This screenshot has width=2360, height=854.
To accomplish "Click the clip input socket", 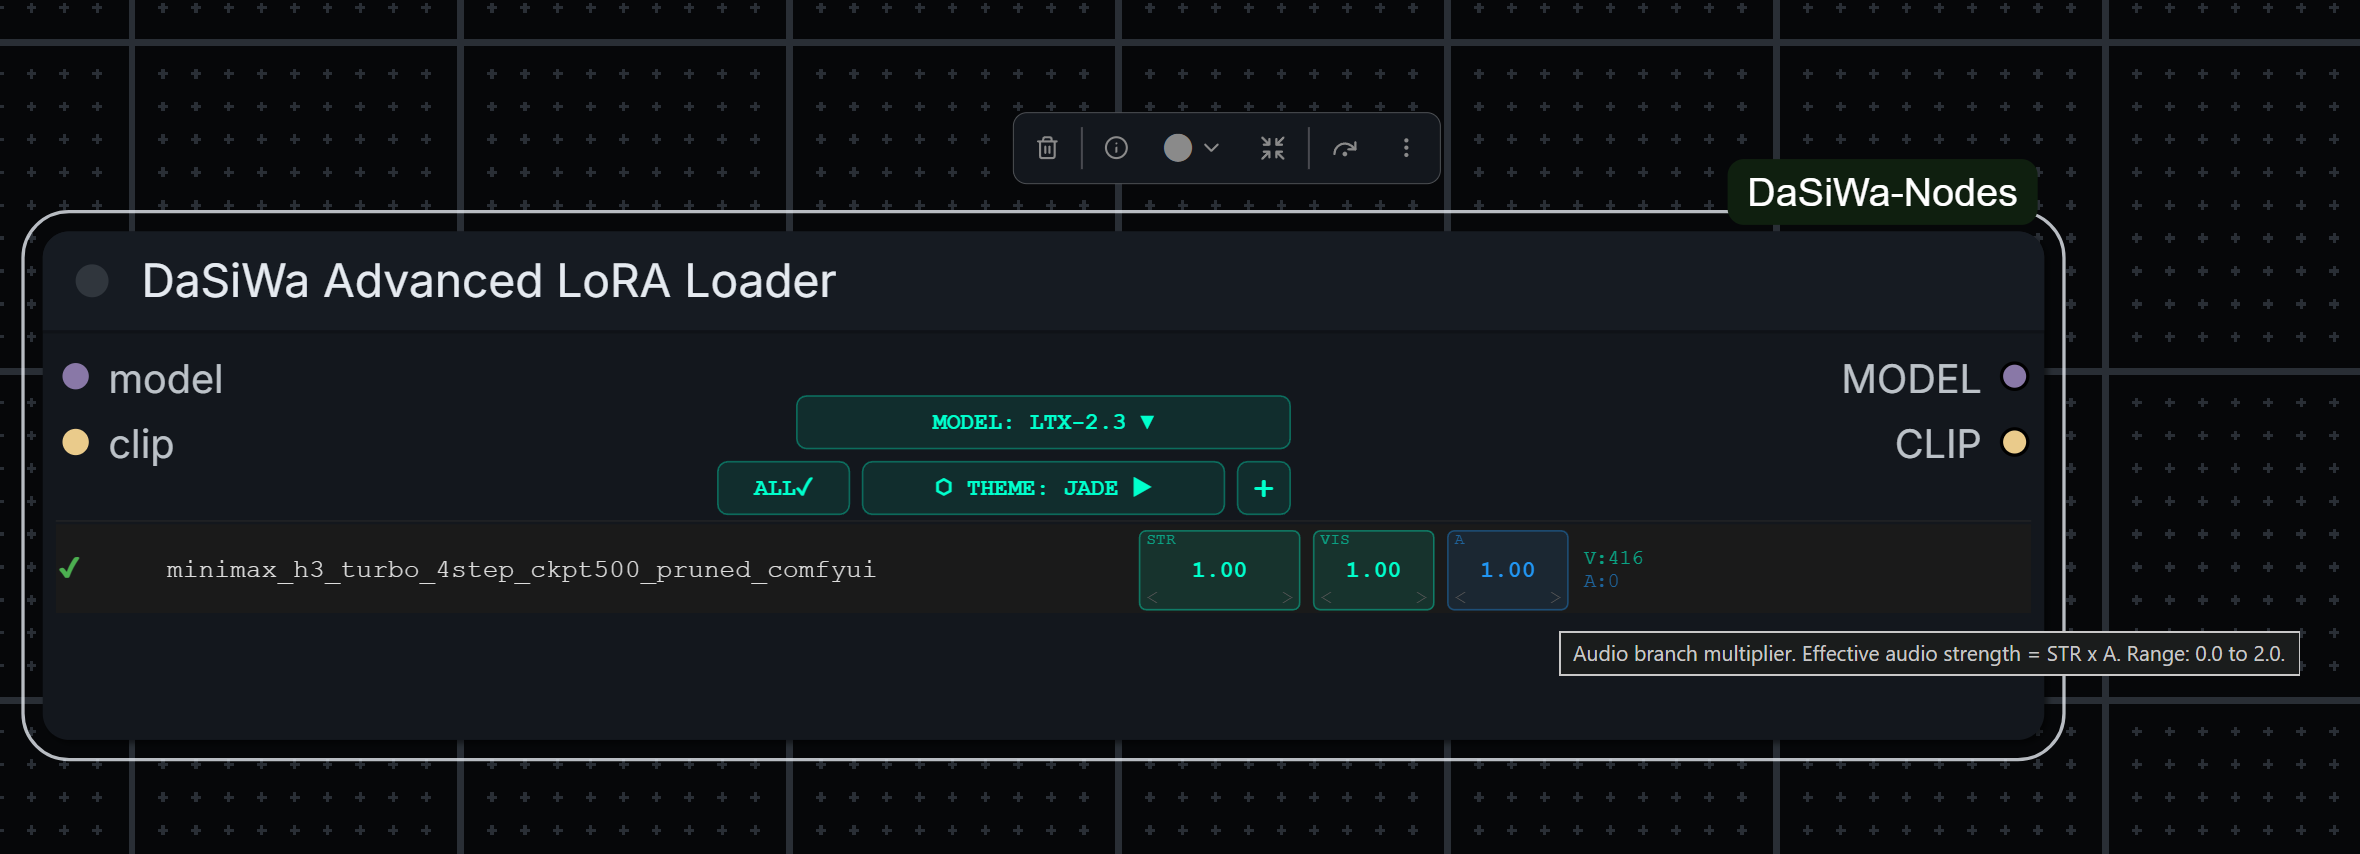I will (76, 442).
